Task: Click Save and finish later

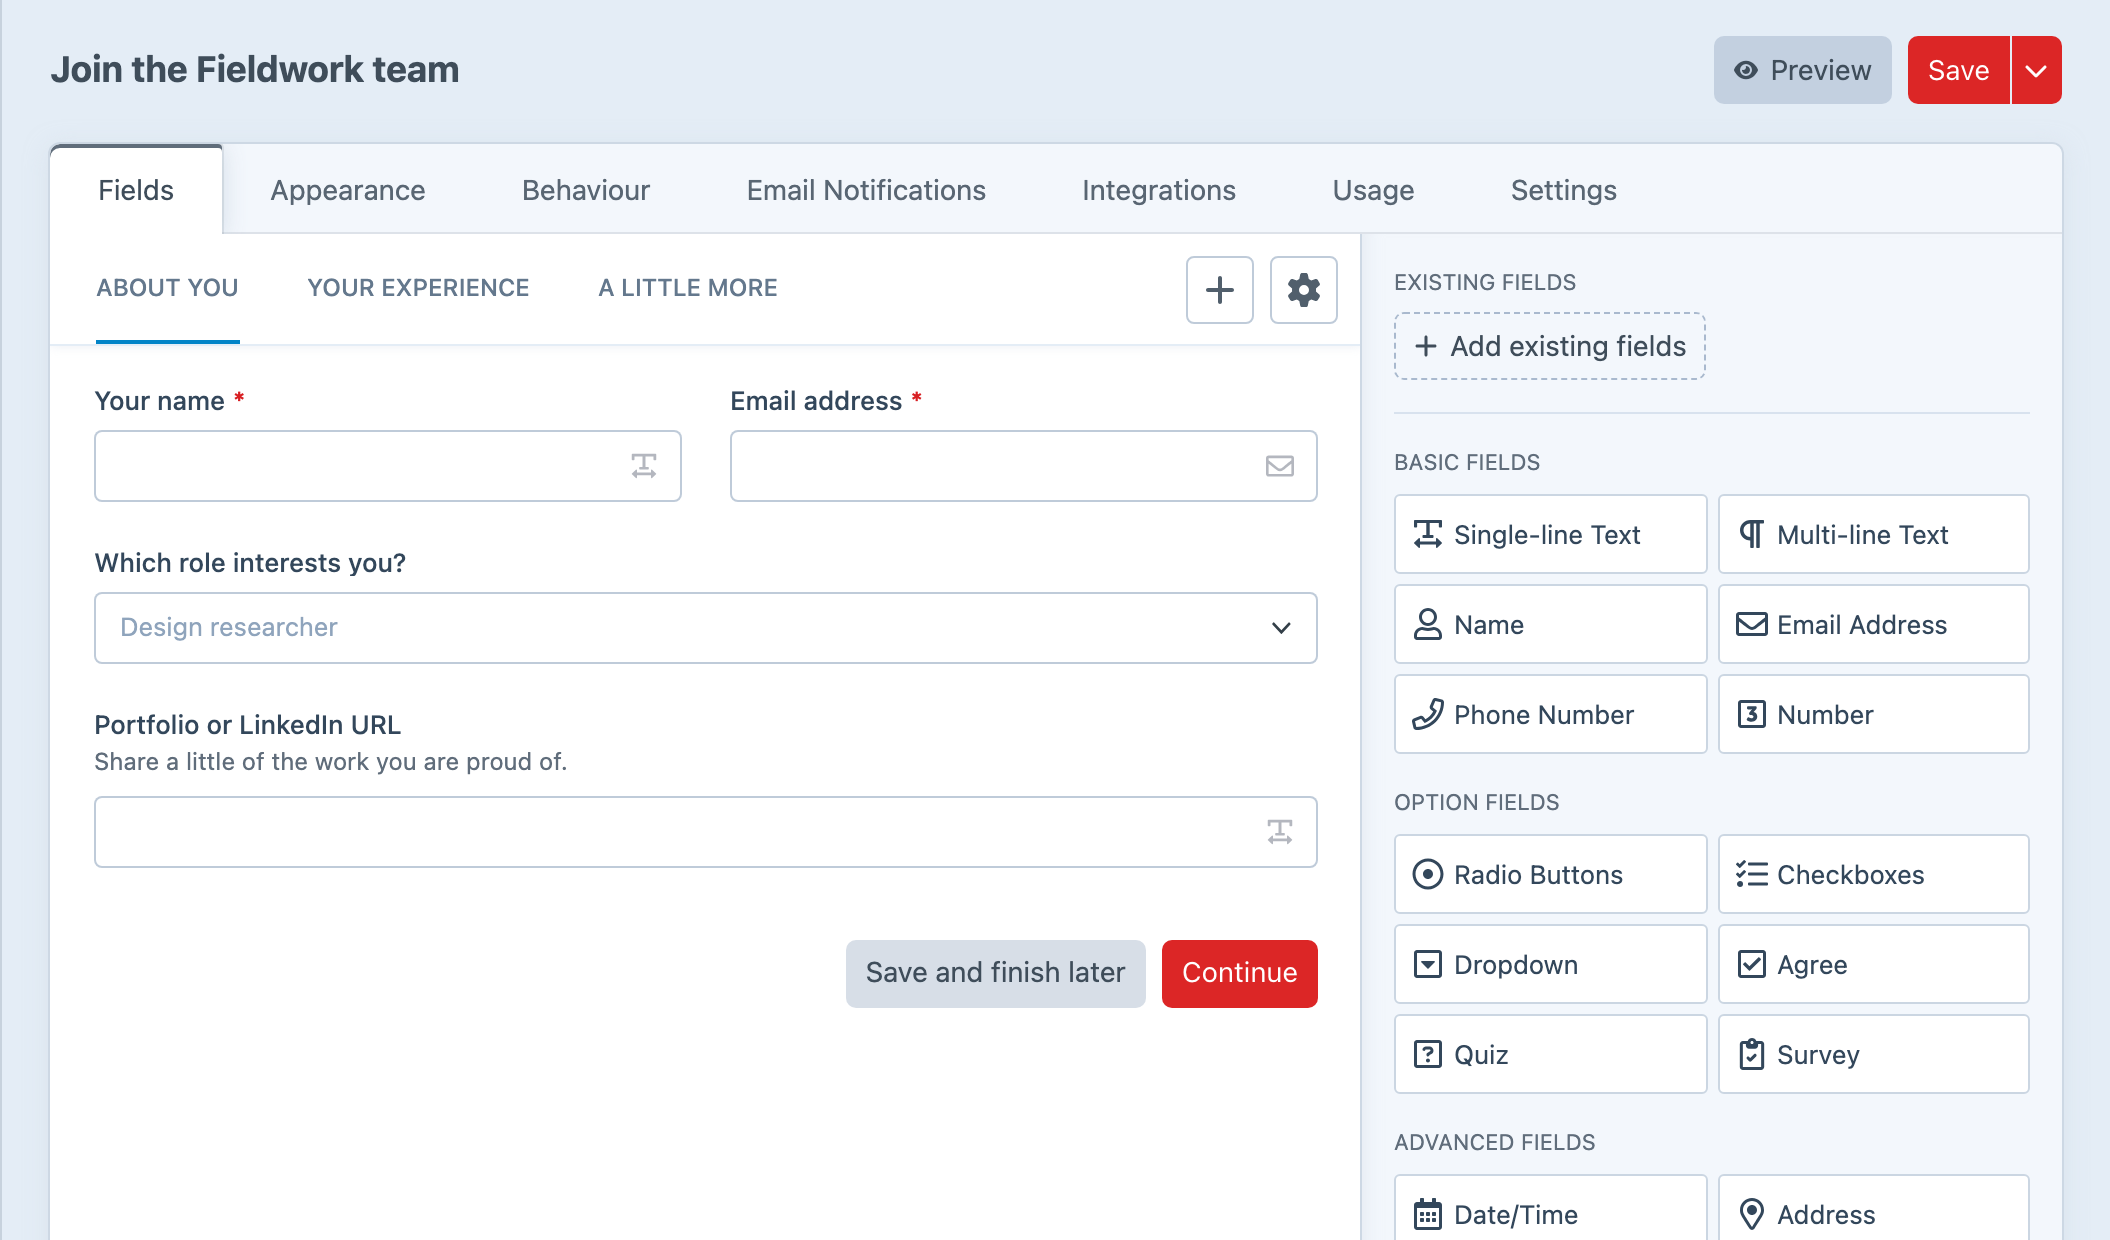Action: (995, 973)
